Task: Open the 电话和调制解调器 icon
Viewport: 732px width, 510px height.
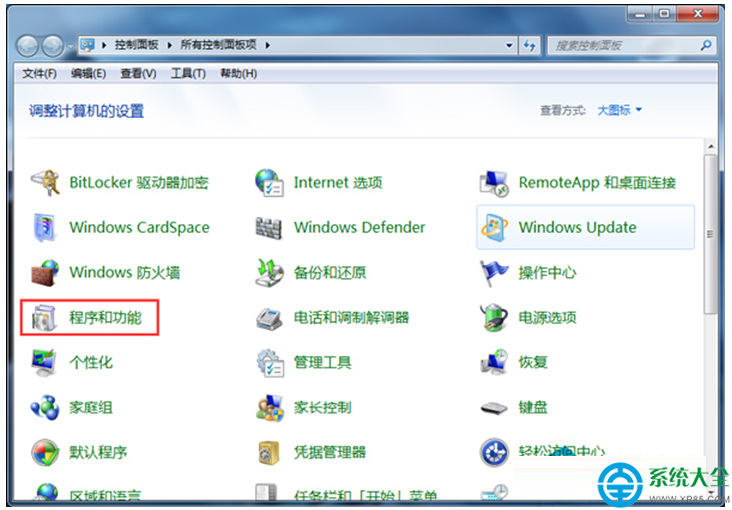Action: [269, 318]
